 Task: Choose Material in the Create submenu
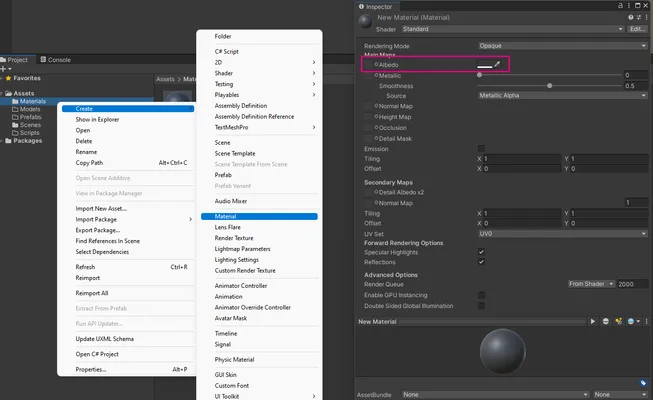259,216
